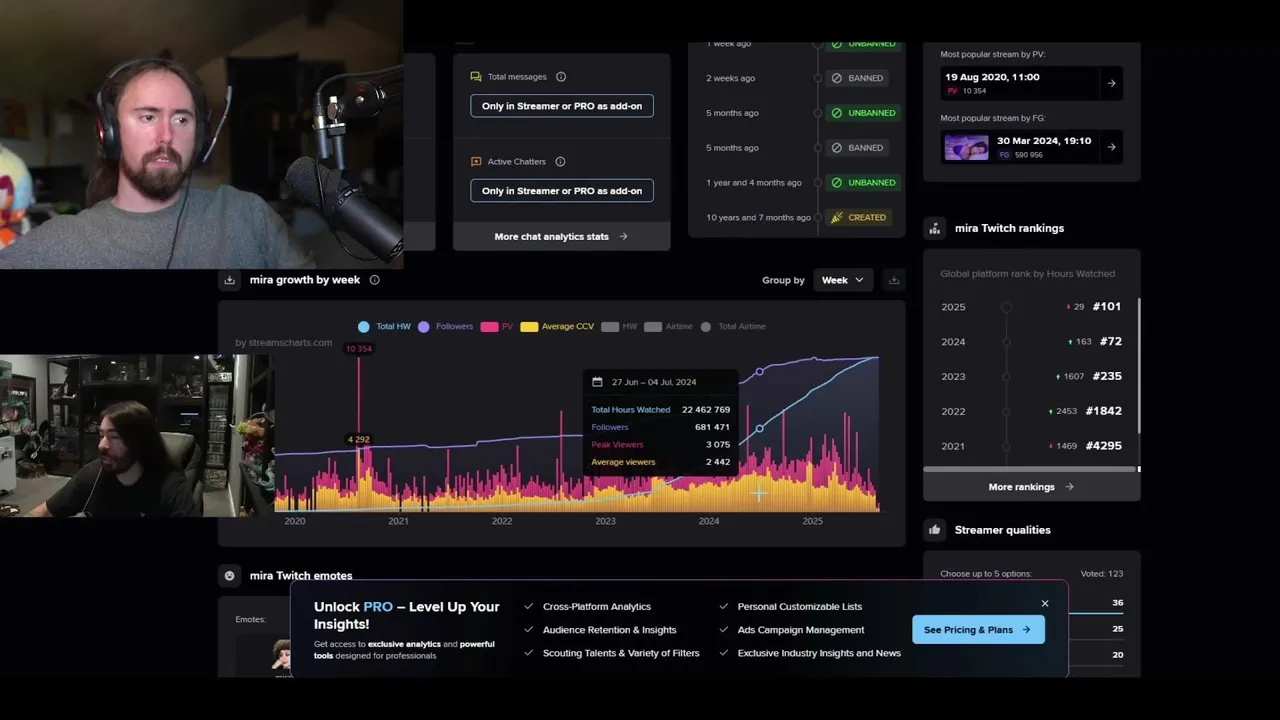The width and height of the screenshot is (1280, 720).
Task: Open More rankings link
Action: coord(1031,487)
